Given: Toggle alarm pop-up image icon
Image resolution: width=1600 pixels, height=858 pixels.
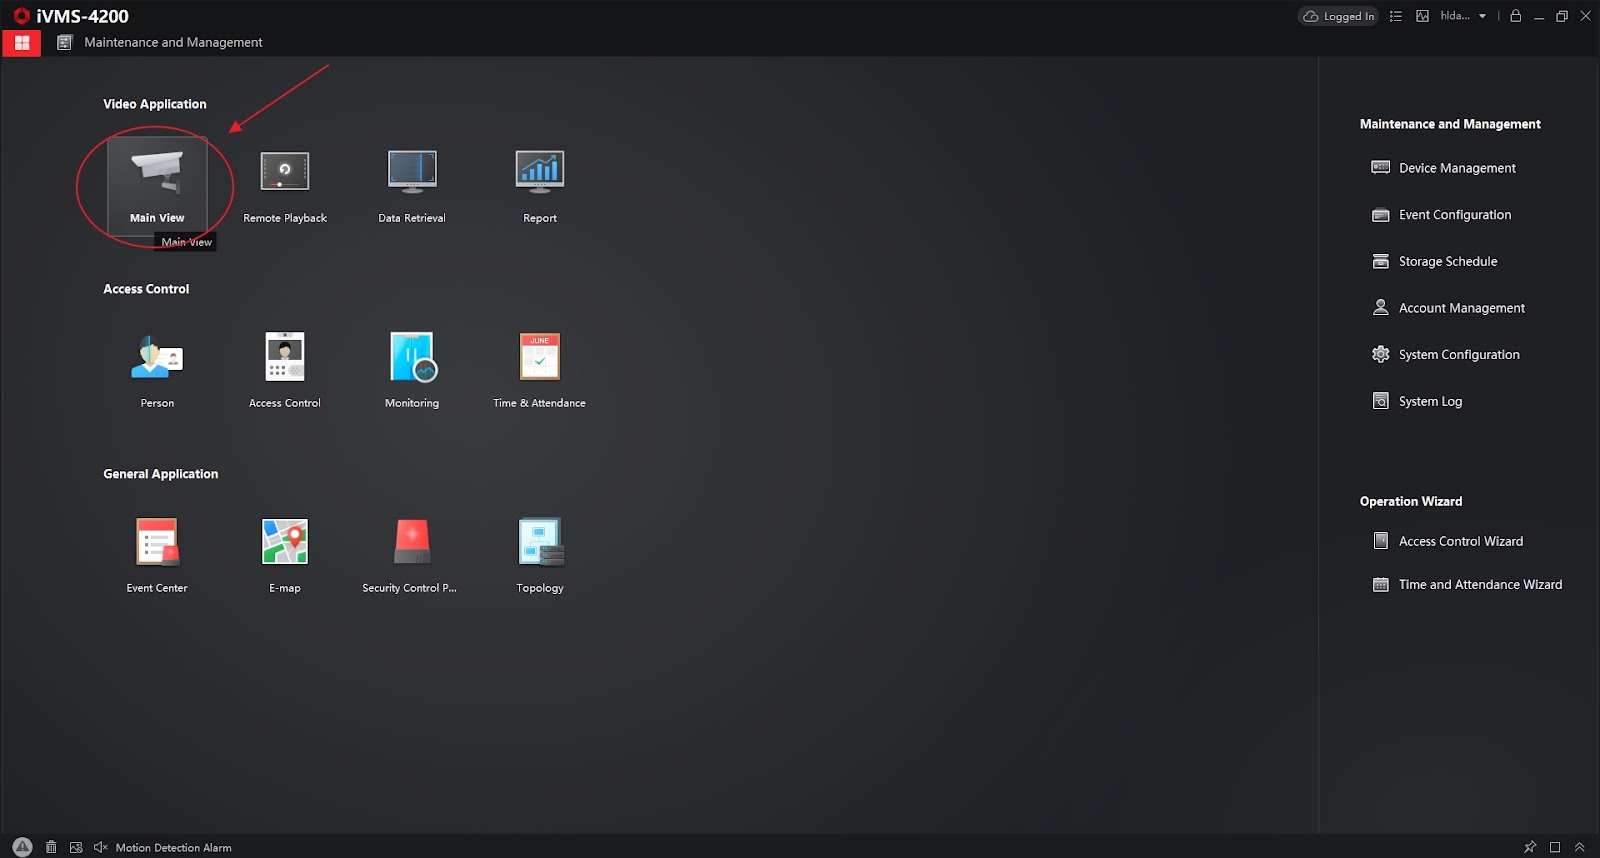Looking at the screenshot, I should click(x=76, y=847).
